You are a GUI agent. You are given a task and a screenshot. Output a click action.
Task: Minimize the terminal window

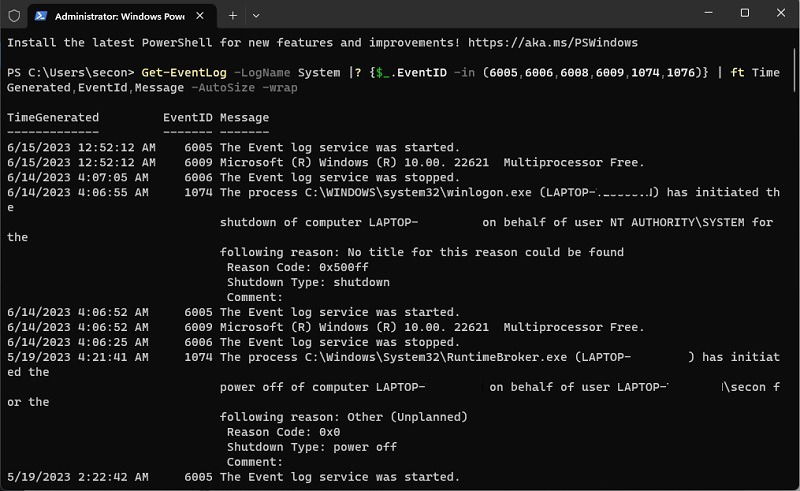pos(708,13)
